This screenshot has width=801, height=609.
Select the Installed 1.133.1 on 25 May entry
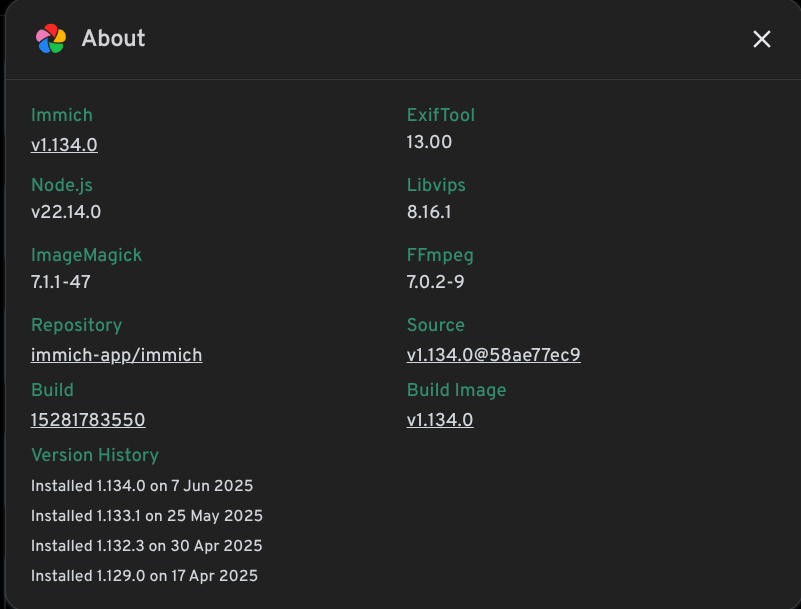[x=147, y=516]
